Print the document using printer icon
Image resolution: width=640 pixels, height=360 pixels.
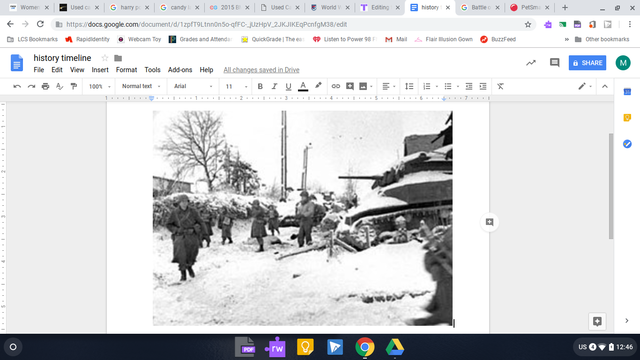click(45, 86)
